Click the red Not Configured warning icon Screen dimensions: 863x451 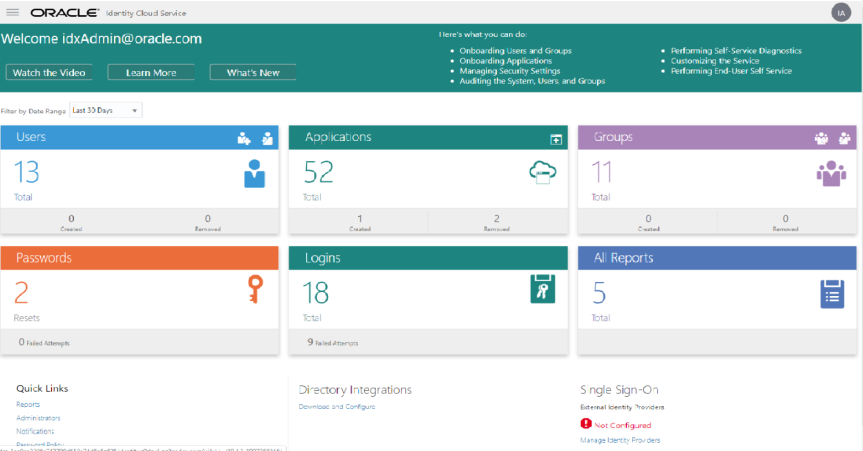586,423
